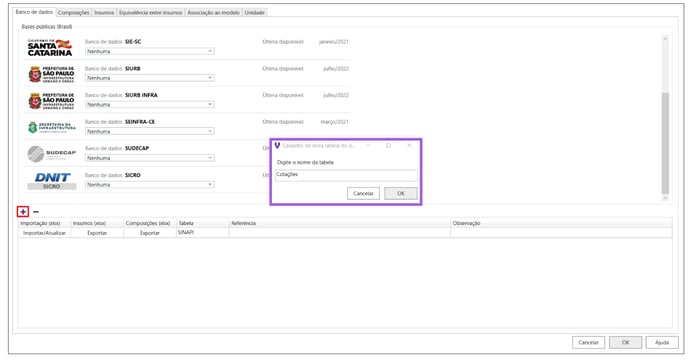Expand the SIURB database dropdown
Viewport: 688px width, 360px height.
[150, 78]
